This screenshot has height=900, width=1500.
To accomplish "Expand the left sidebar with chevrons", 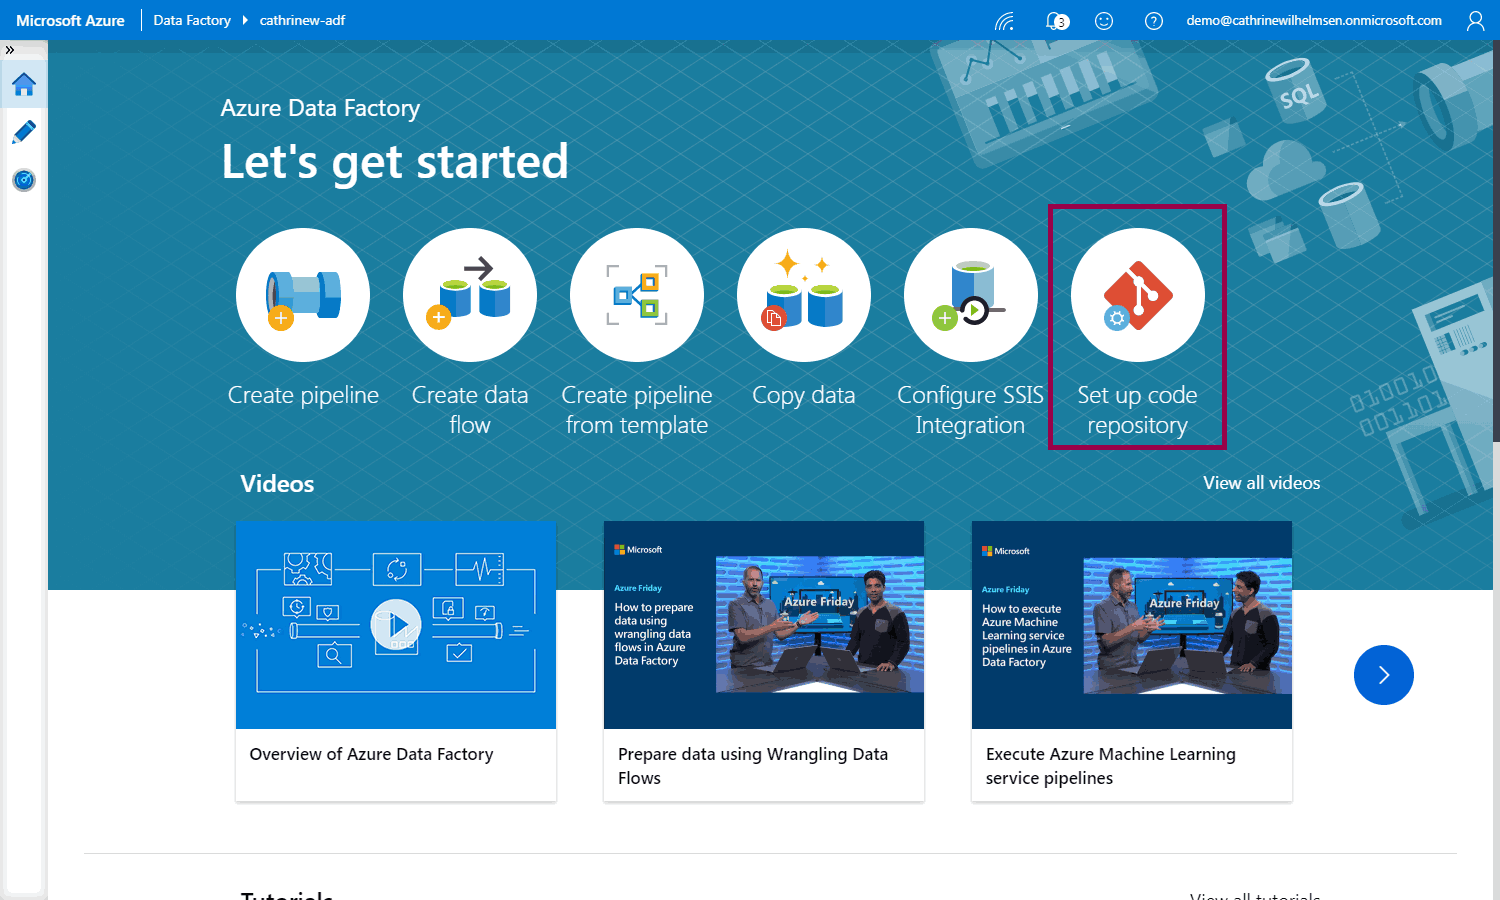I will coord(10,50).
